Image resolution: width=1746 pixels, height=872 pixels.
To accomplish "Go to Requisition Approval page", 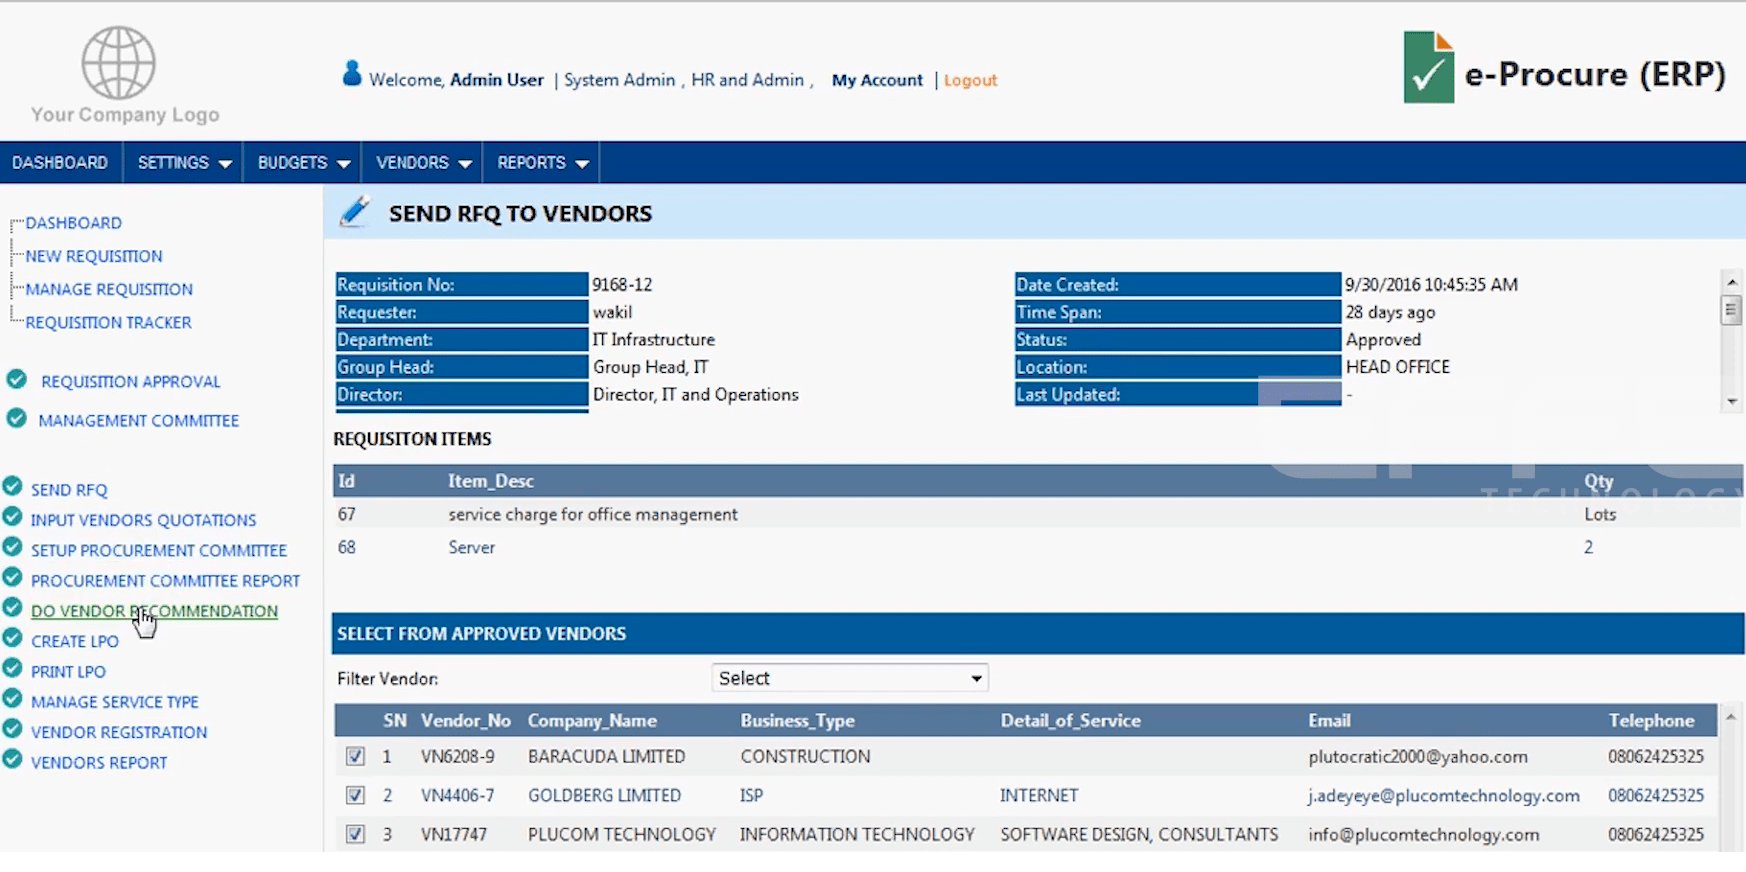I will (130, 381).
